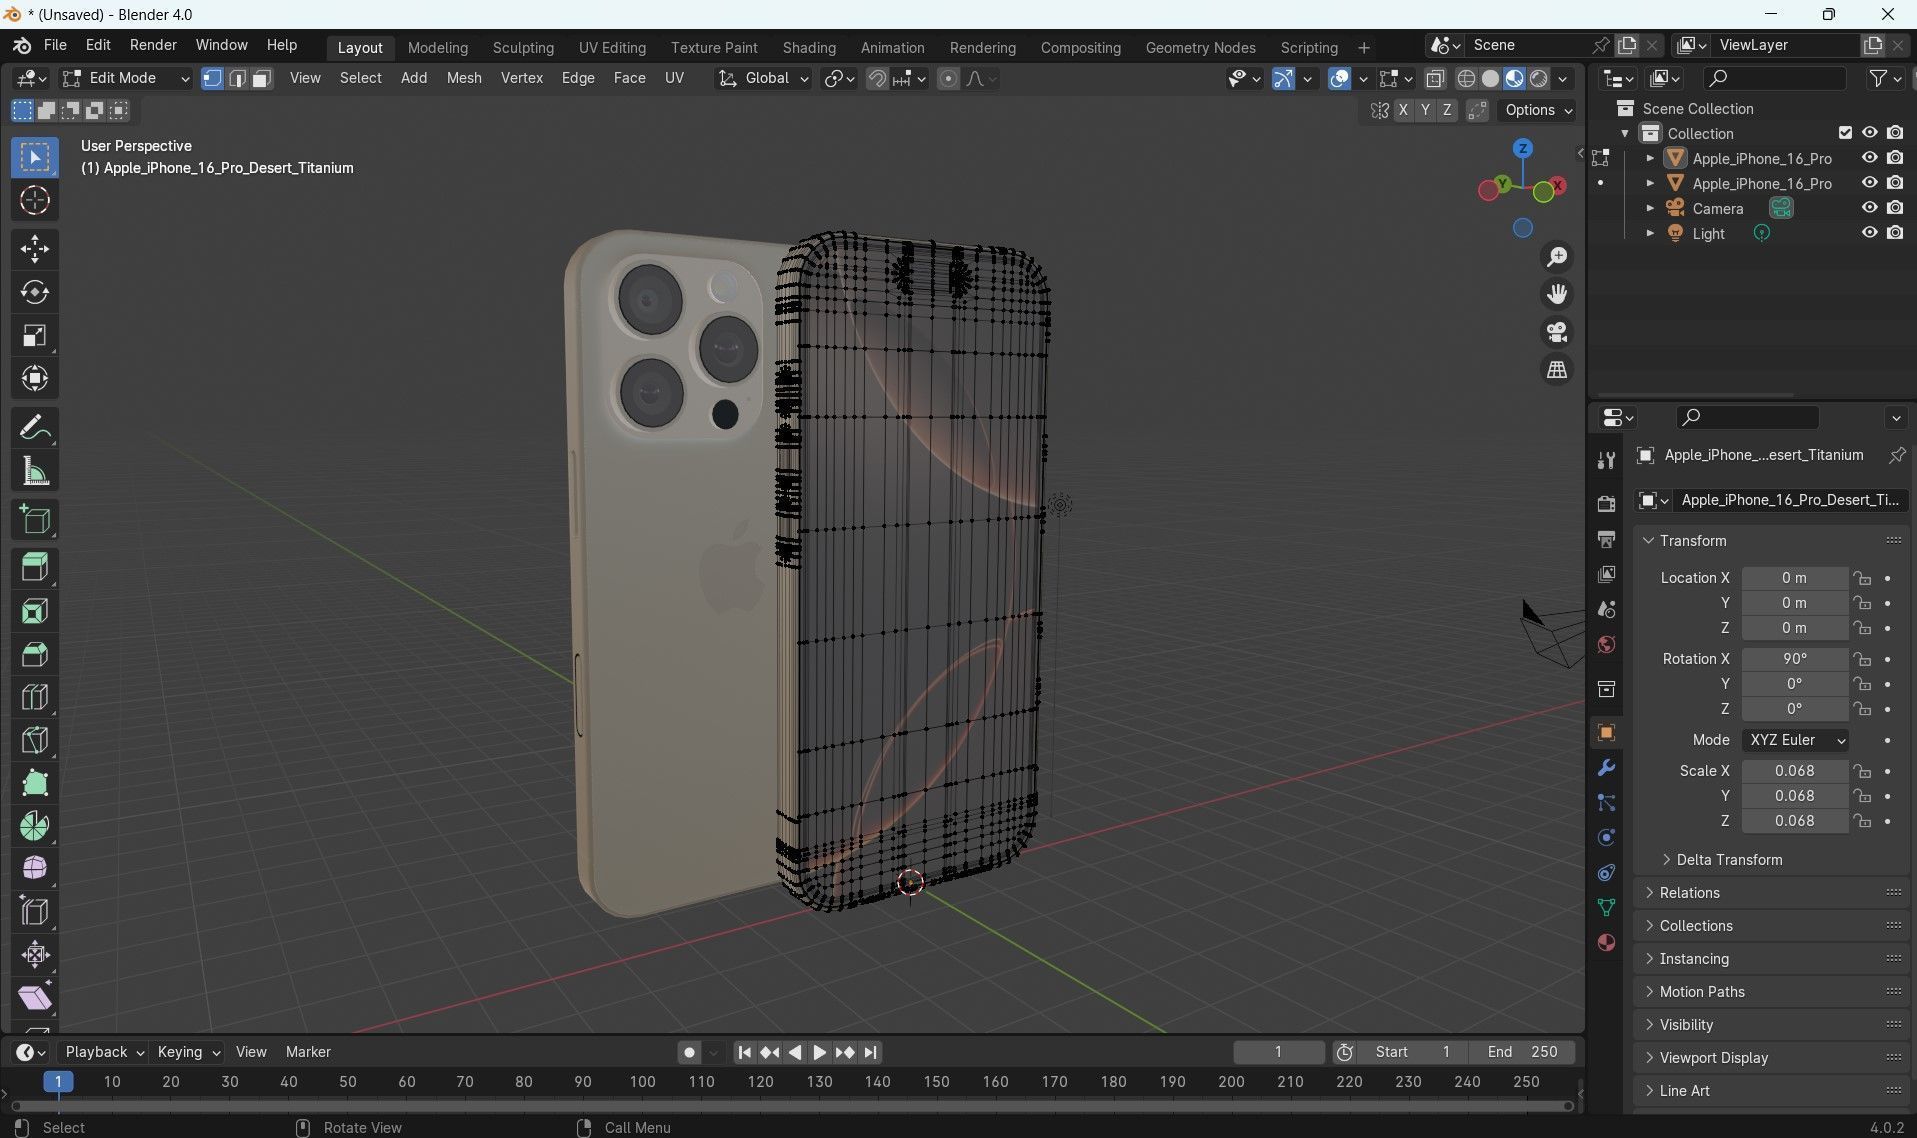Open the XYZ Euler rotation mode dropdown
The width and height of the screenshot is (1917, 1138).
click(1795, 740)
